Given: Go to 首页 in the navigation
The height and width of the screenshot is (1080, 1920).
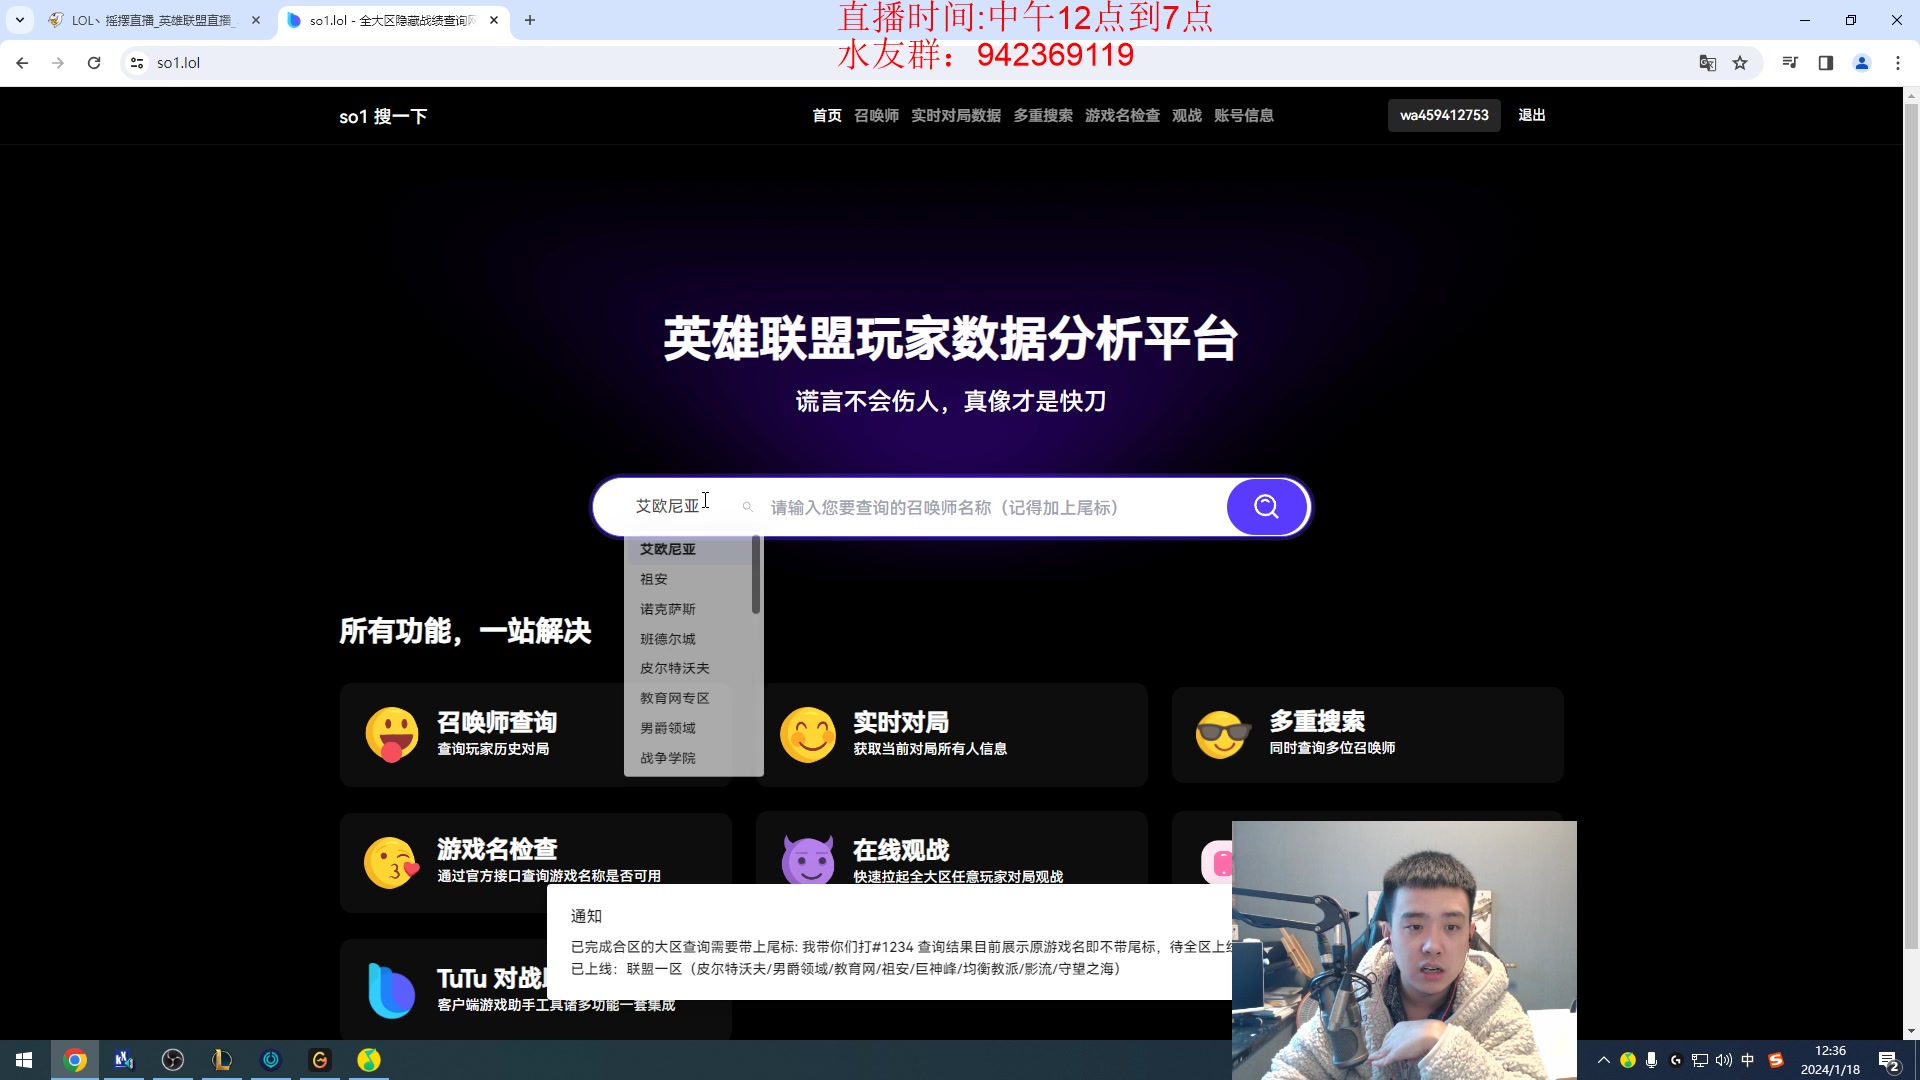Looking at the screenshot, I should [827, 116].
